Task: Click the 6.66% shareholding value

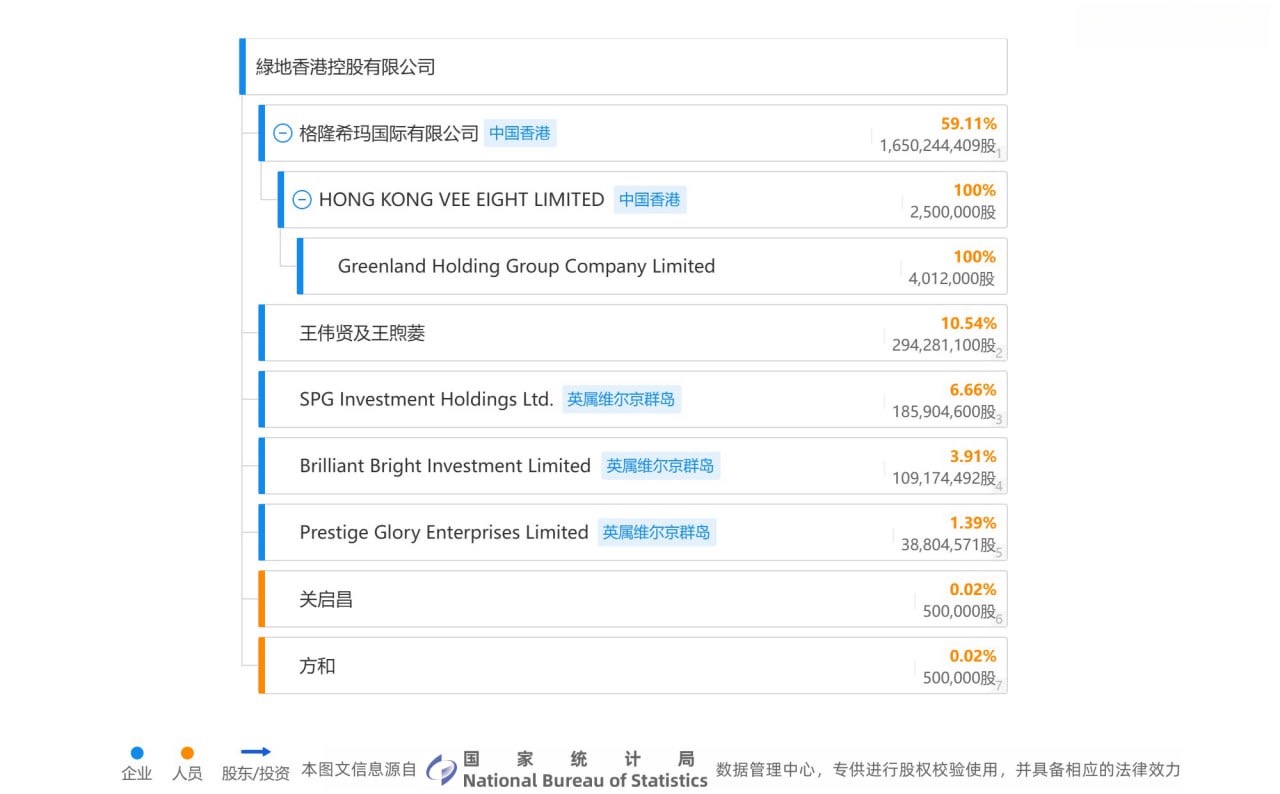Action: click(x=973, y=390)
